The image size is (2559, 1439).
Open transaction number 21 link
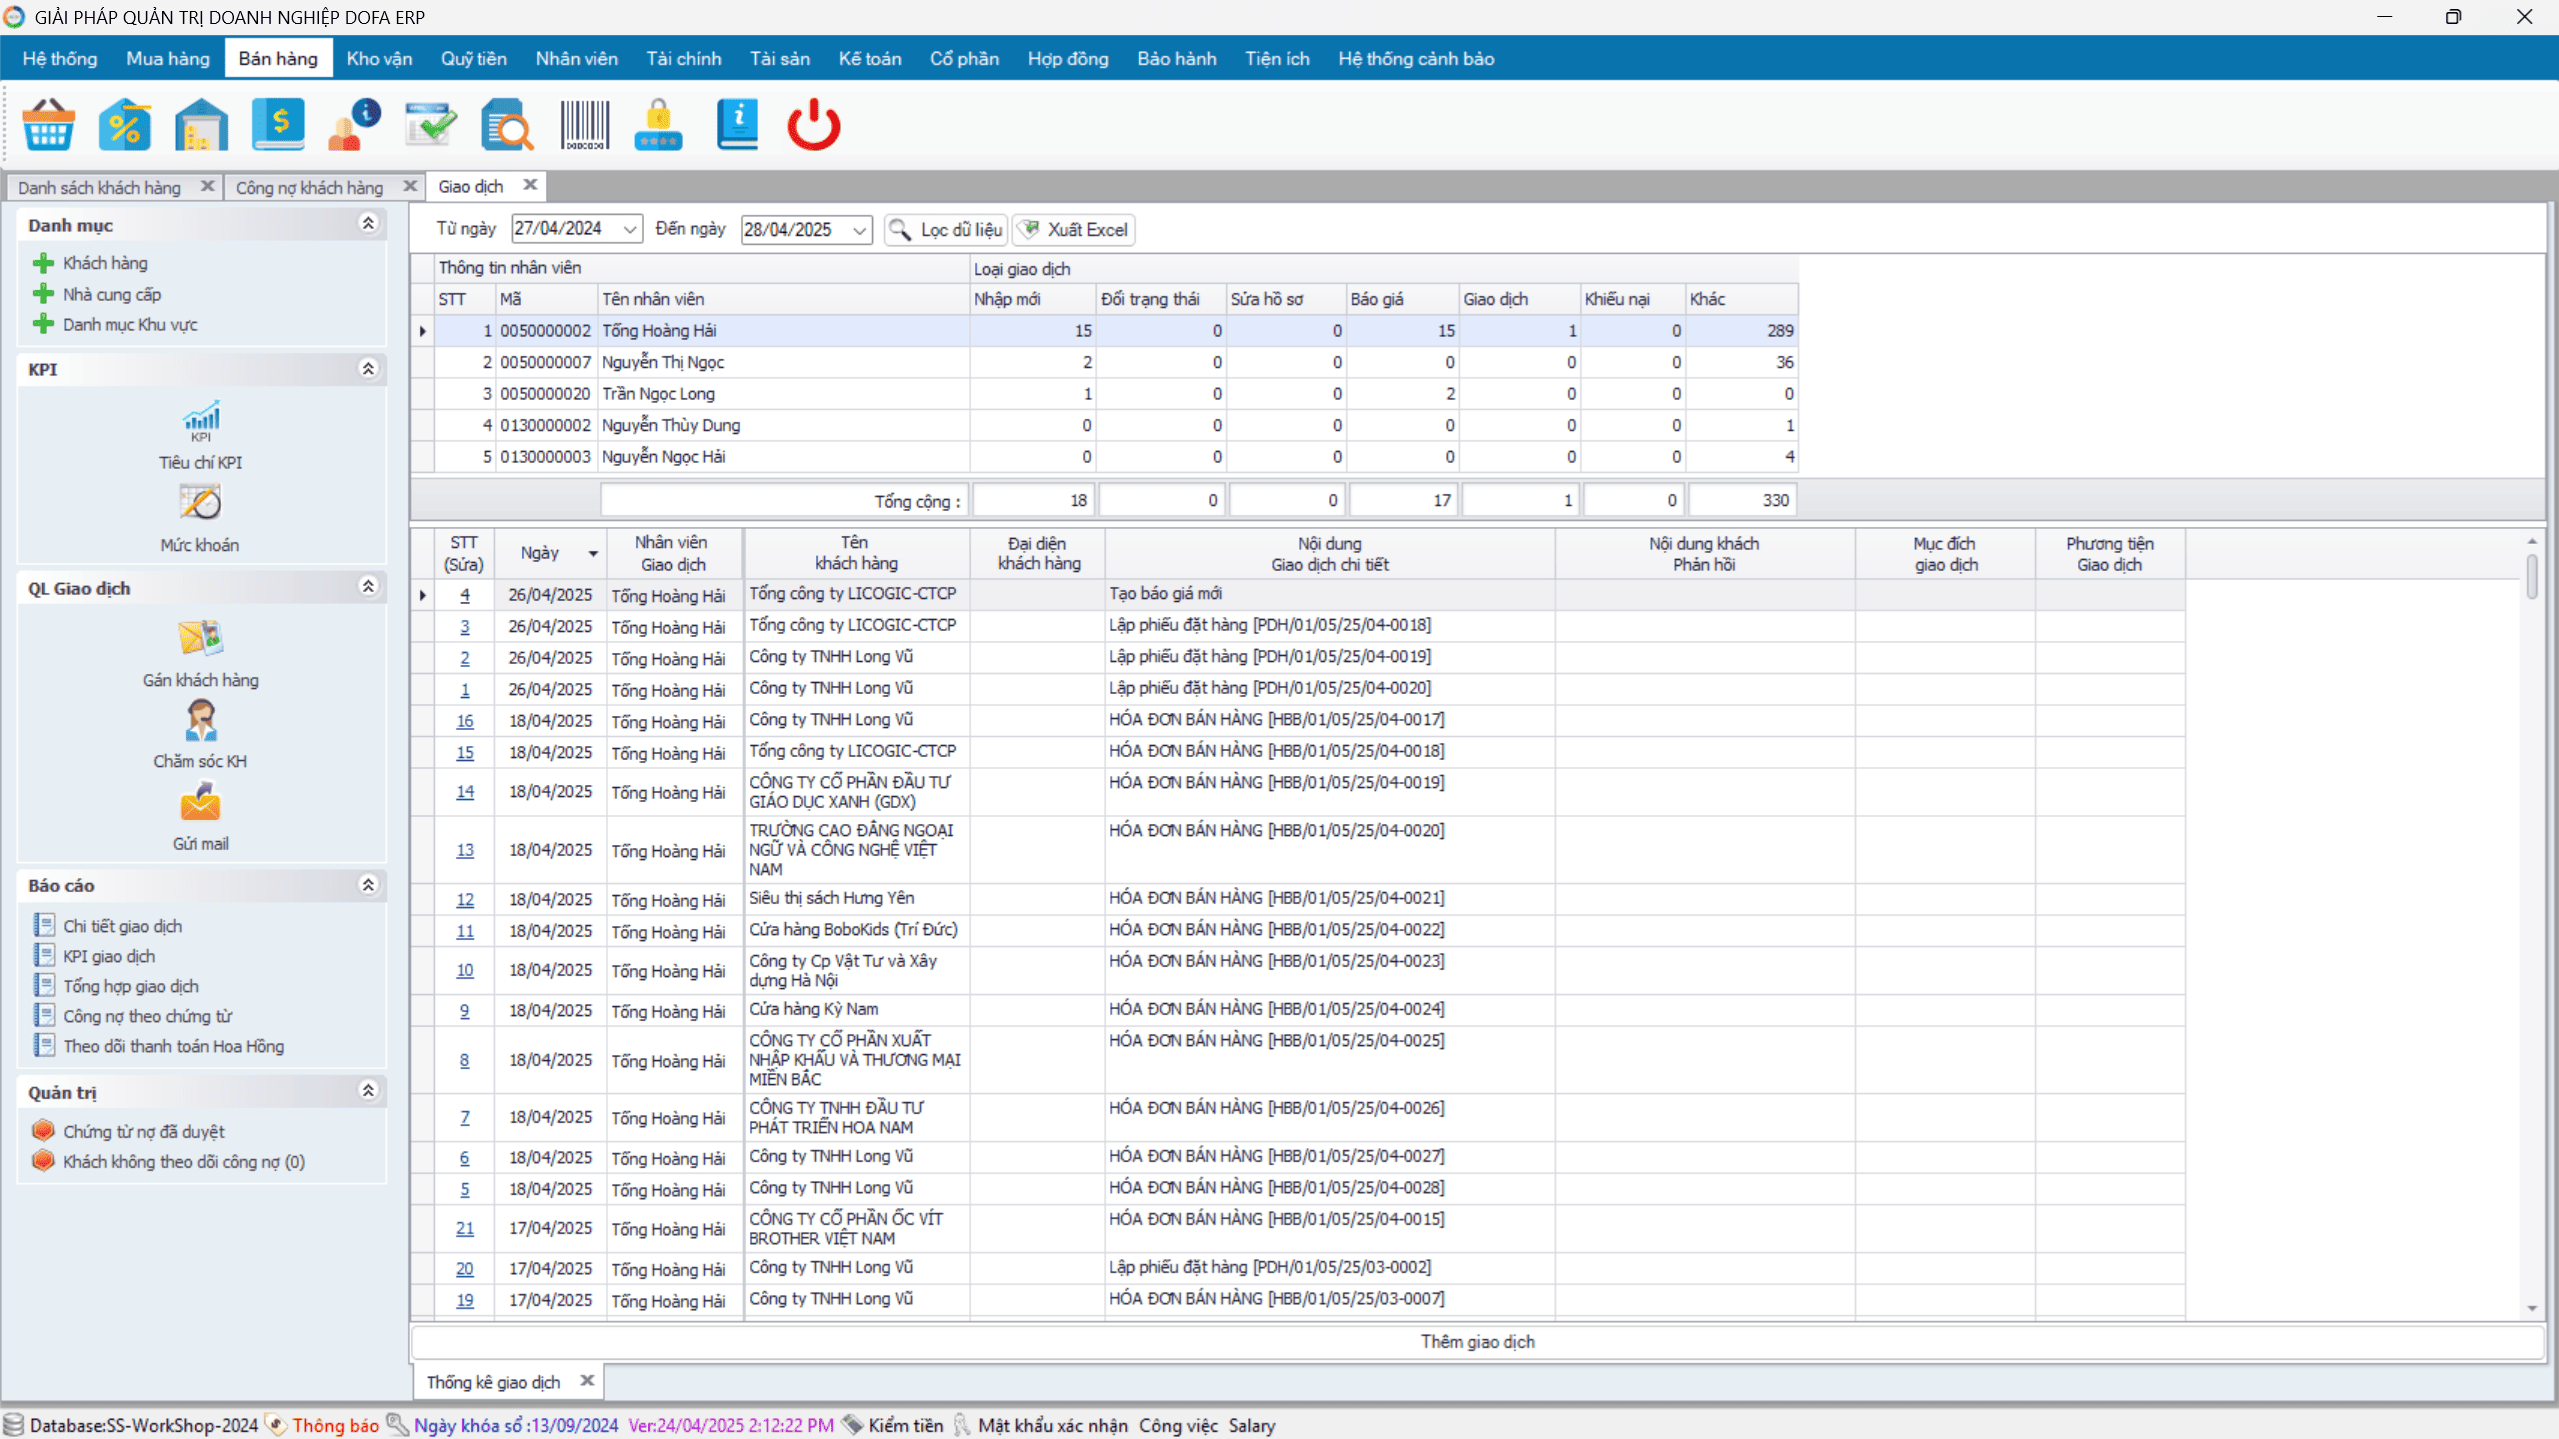tap(465, 1228)
